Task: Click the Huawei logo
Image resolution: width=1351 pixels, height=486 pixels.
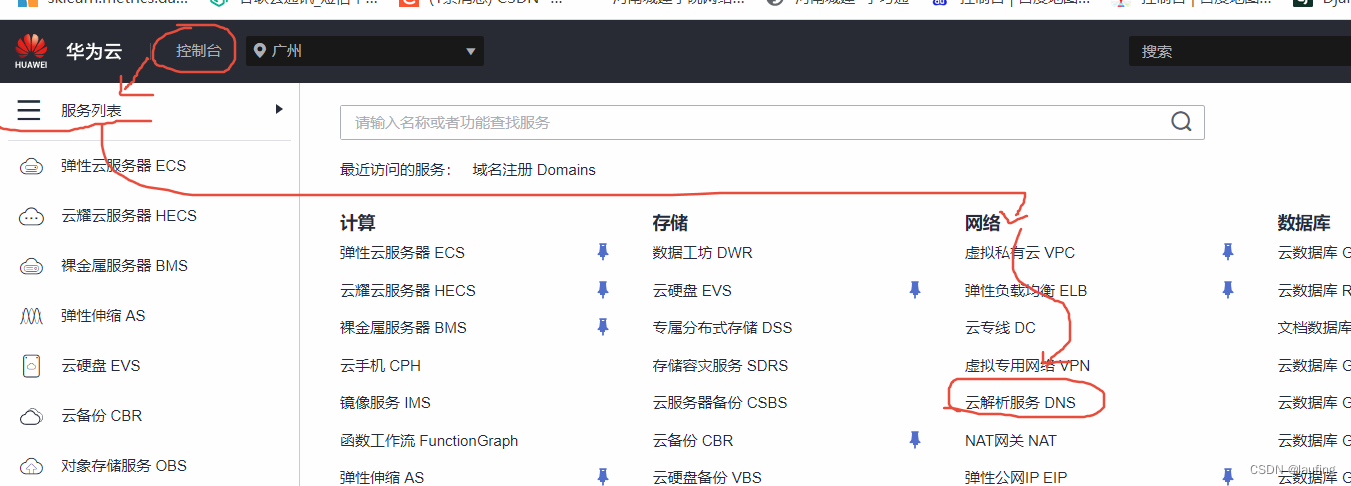Action: point(31,51)
